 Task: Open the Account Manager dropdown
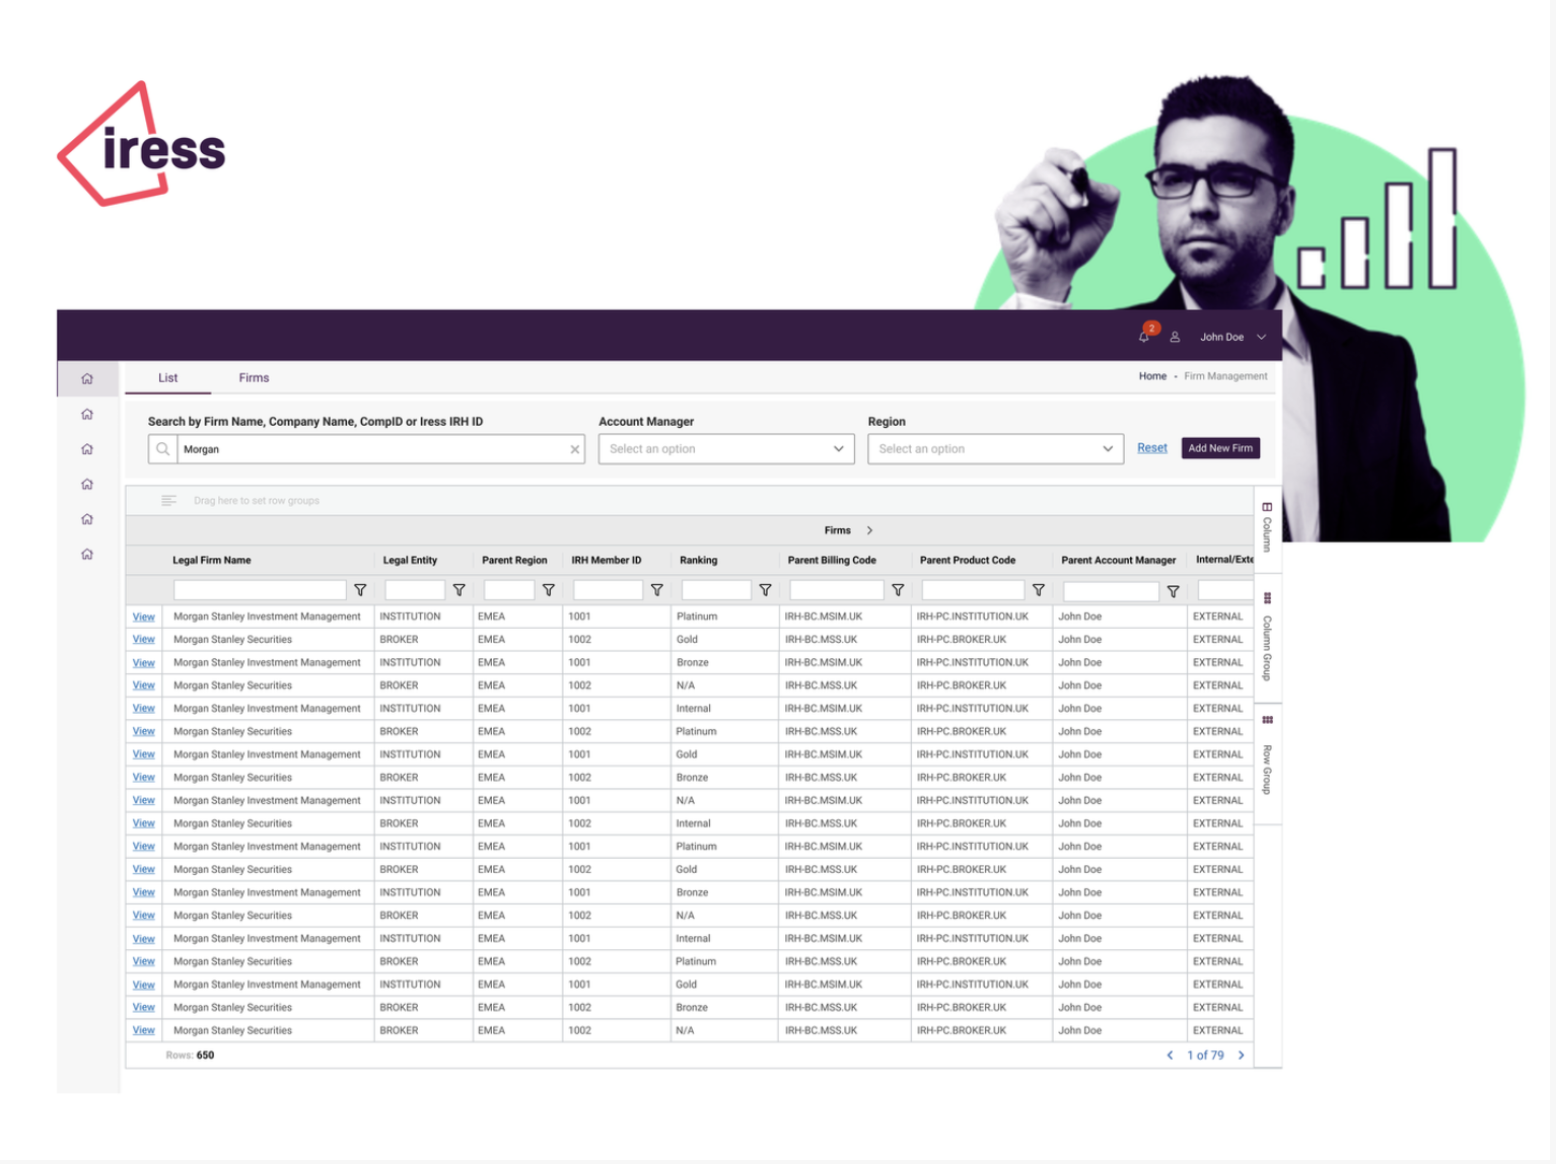pyautogui.click(x=726, y=449)
